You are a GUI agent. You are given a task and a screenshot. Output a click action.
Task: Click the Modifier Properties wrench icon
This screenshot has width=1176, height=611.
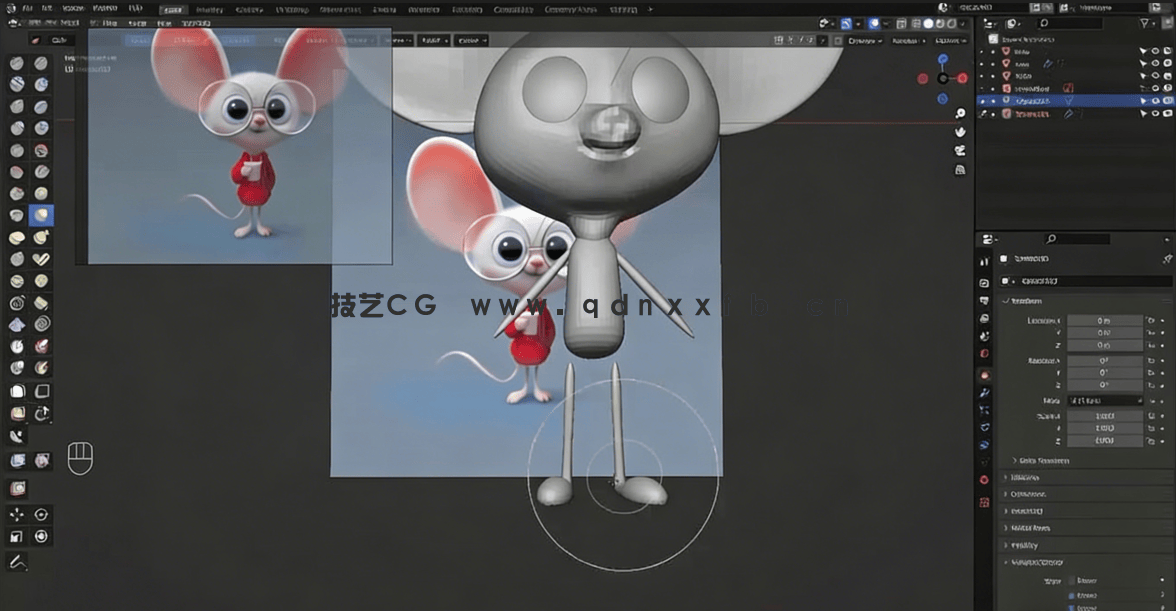pyautogui.click(x=984, y=391)
